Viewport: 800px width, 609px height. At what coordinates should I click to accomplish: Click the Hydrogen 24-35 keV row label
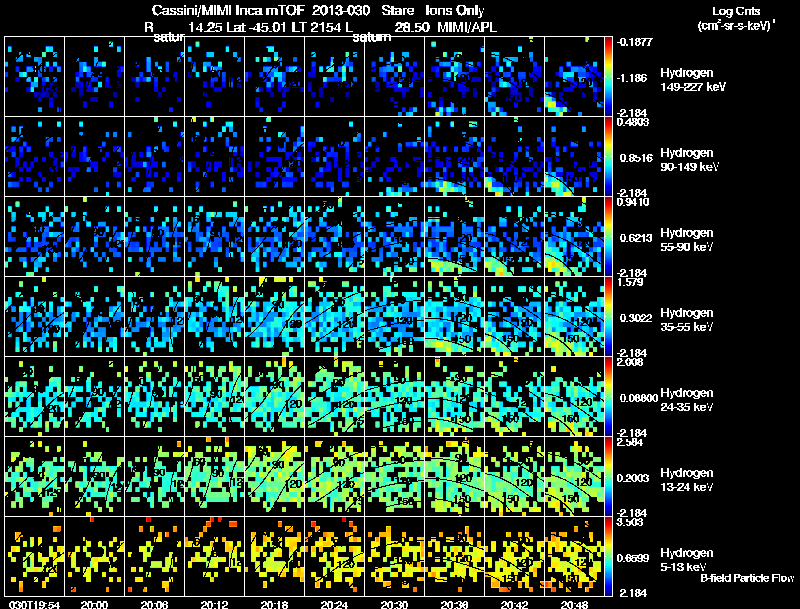pyautogui.click(x=687, y=400)
